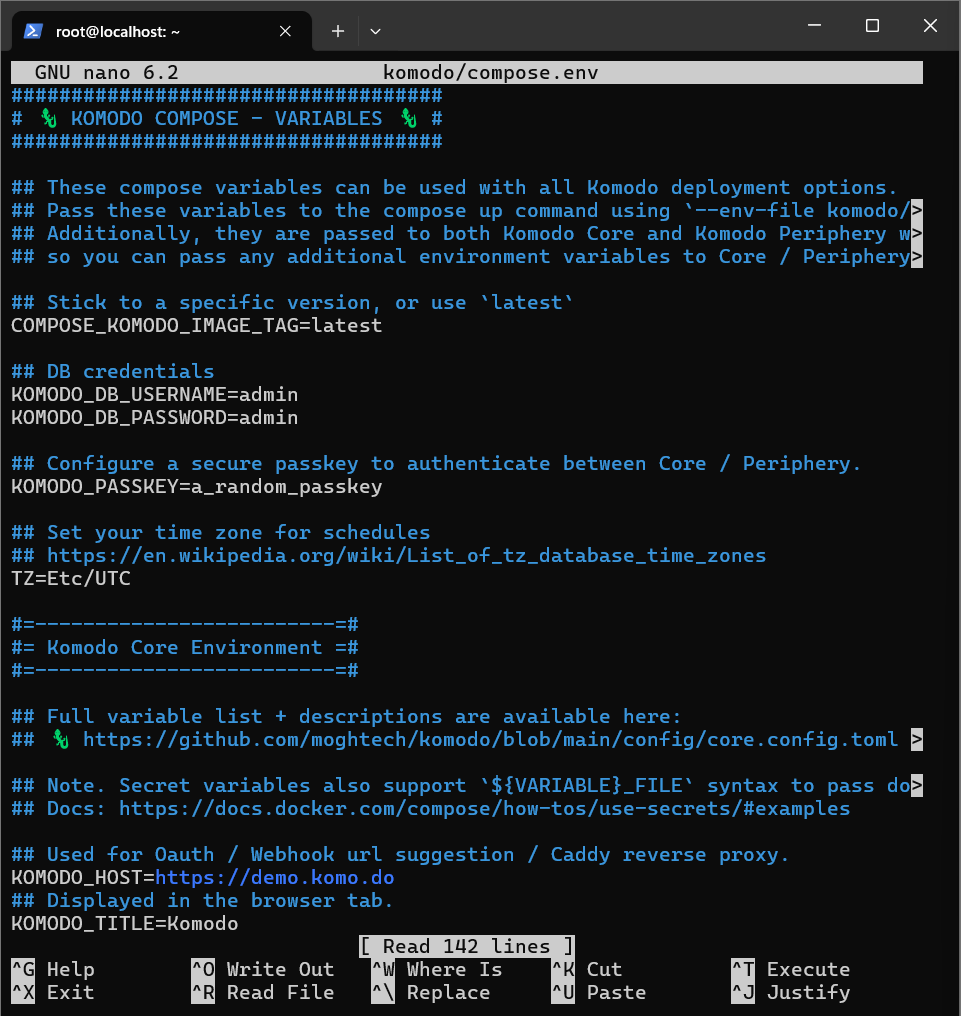This screenshot has width=961, height=1016.
Task: Click the 'Note. Secret variables also support' line
Action: click(467, 785)
